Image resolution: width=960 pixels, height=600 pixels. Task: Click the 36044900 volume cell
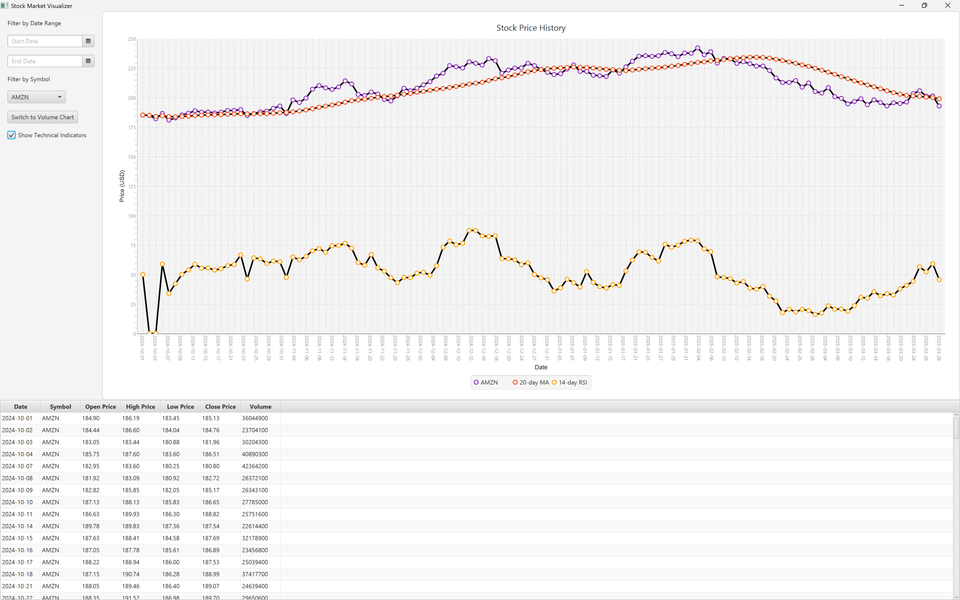[260, 418]
